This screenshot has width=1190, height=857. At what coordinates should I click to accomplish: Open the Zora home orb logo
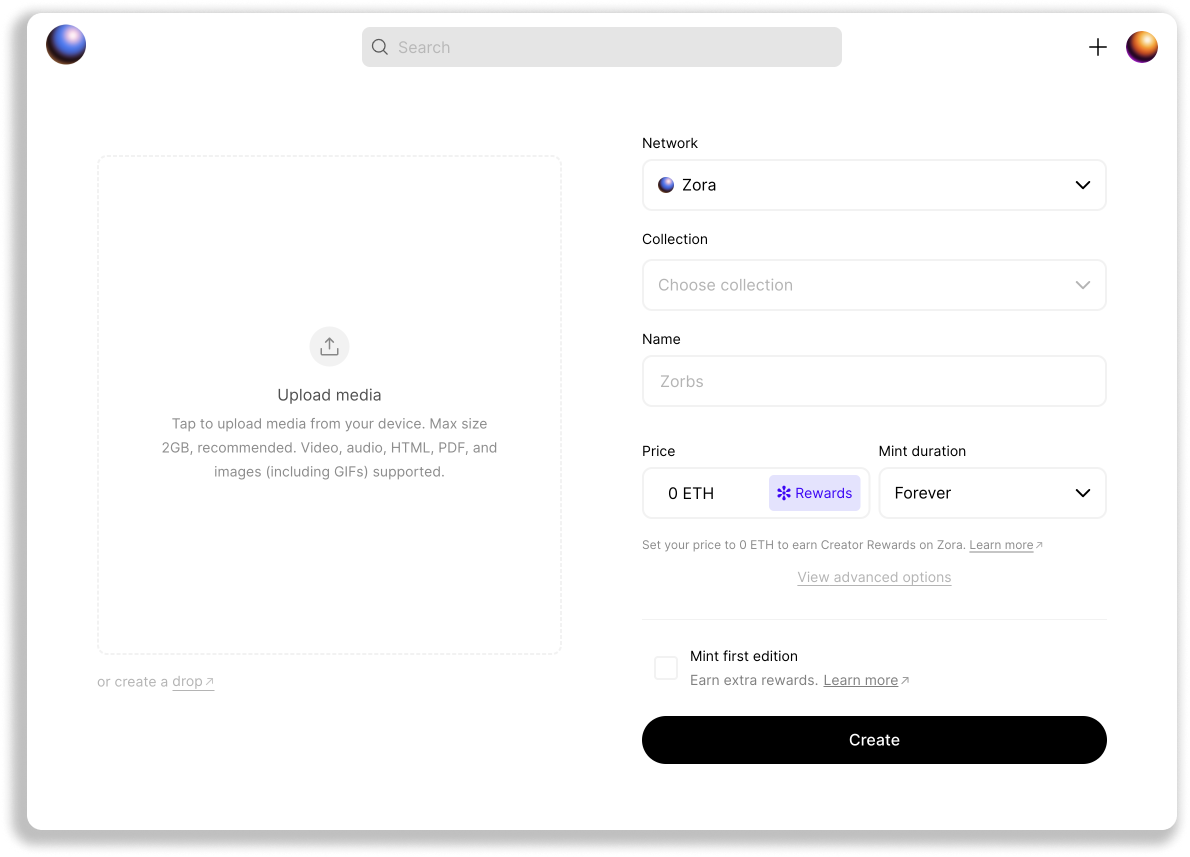66,44
